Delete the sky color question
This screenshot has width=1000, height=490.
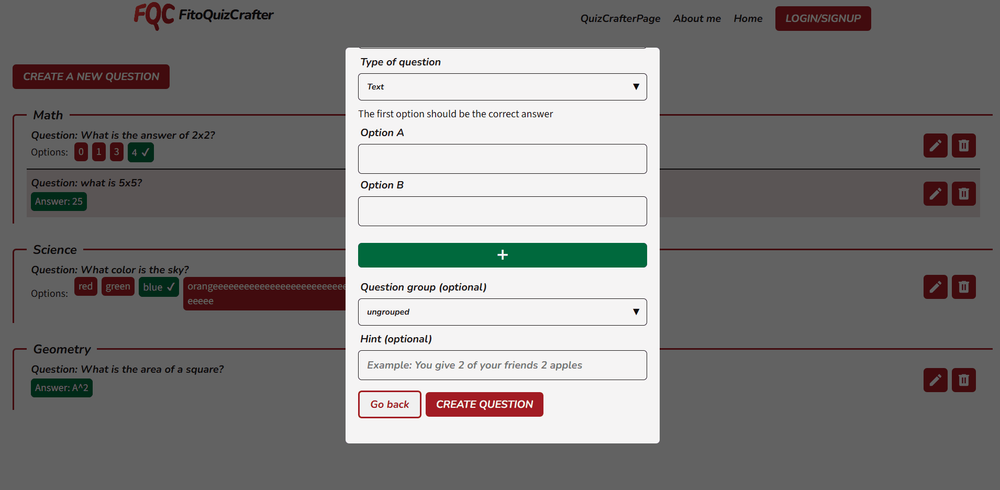point(964,287)
